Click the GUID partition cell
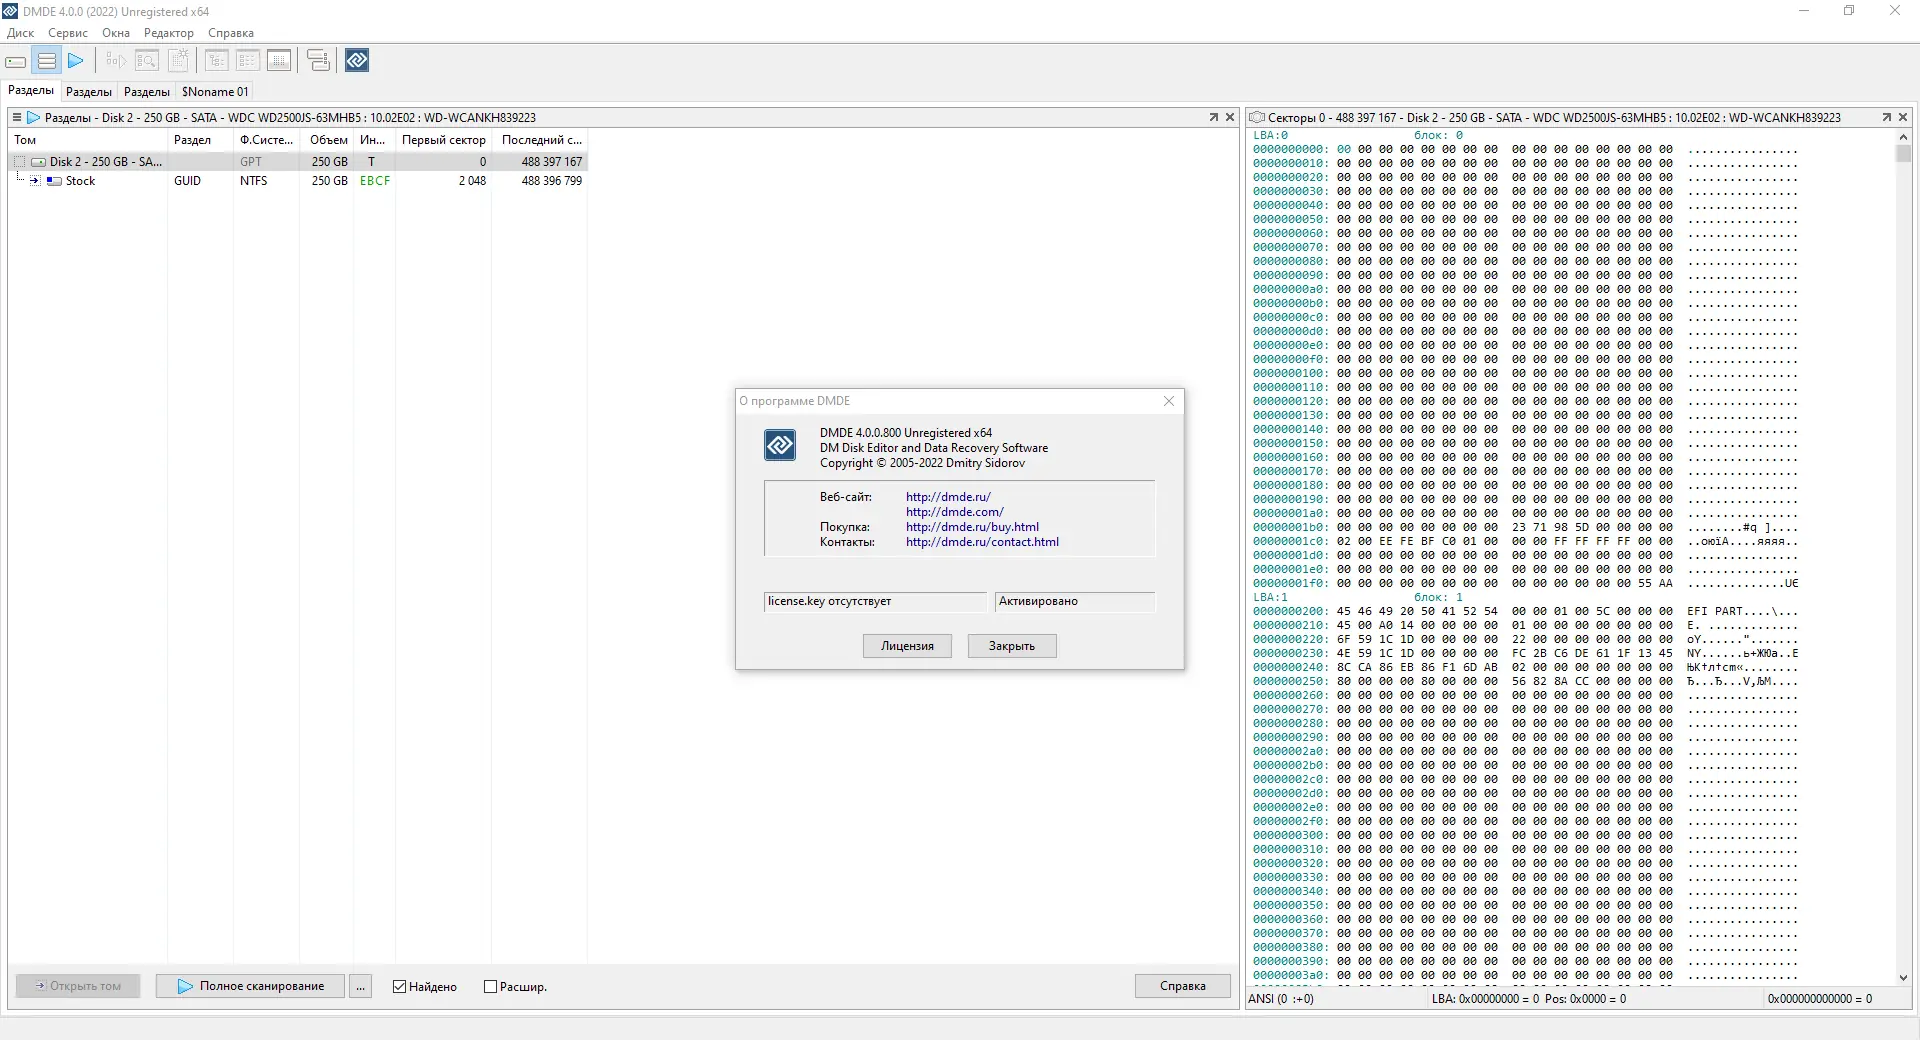1920x1040 pixels. tap(187, 181)
